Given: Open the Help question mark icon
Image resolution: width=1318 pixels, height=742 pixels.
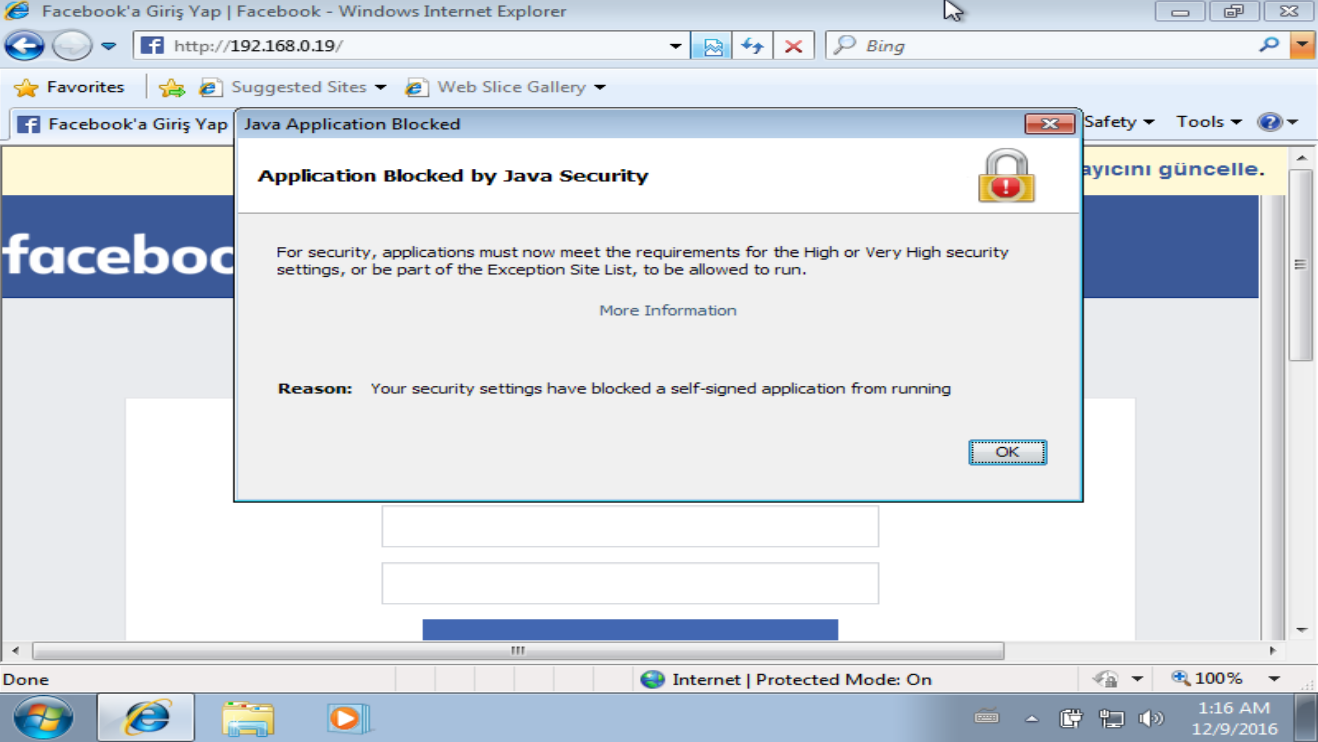Looking at the screenshot, I should [x=1269, y=122].
